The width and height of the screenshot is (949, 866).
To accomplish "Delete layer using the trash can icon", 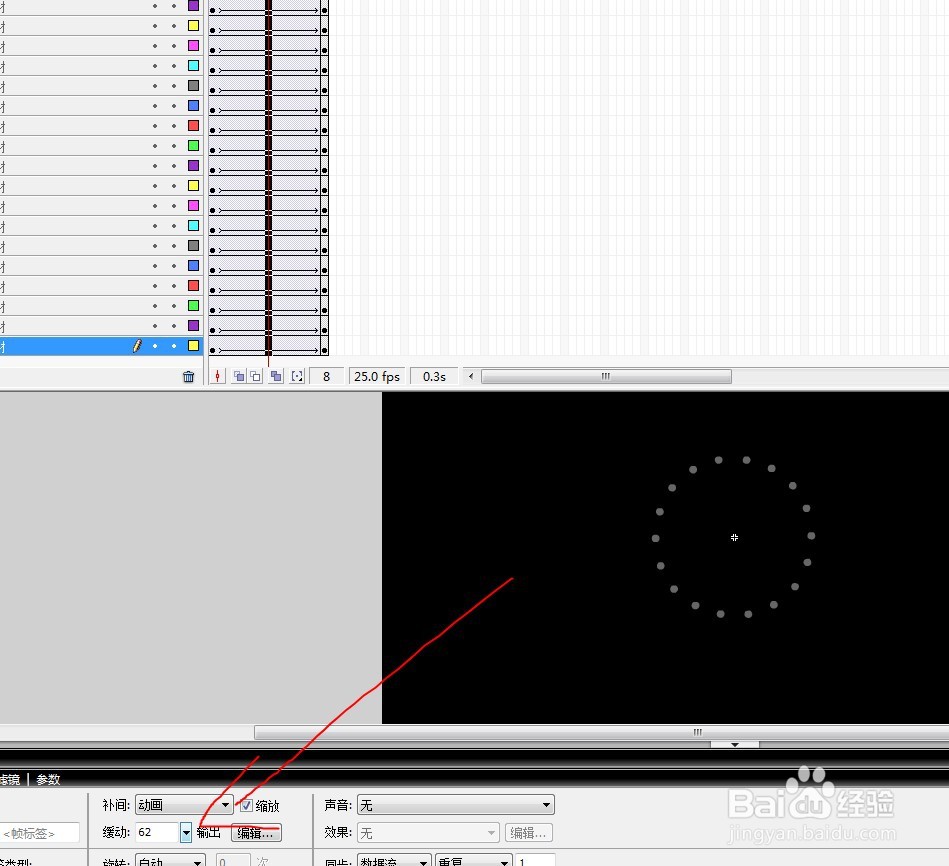I will (188, 376).
